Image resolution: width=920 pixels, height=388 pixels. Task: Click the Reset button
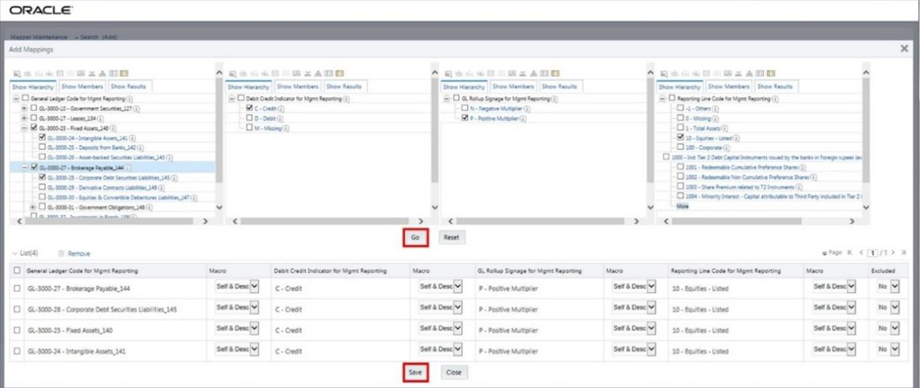pos(452,237)
